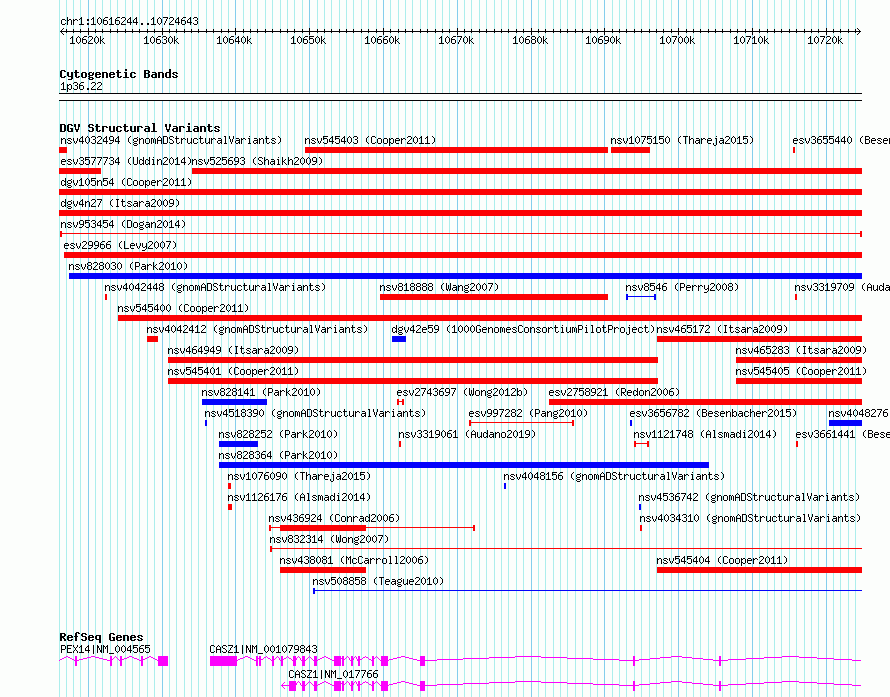Image resolution: width=890 pixels, height=697 pixels.
Task: Click the nsv953454 (Dogan2014) label
Action: pos(123,224)
